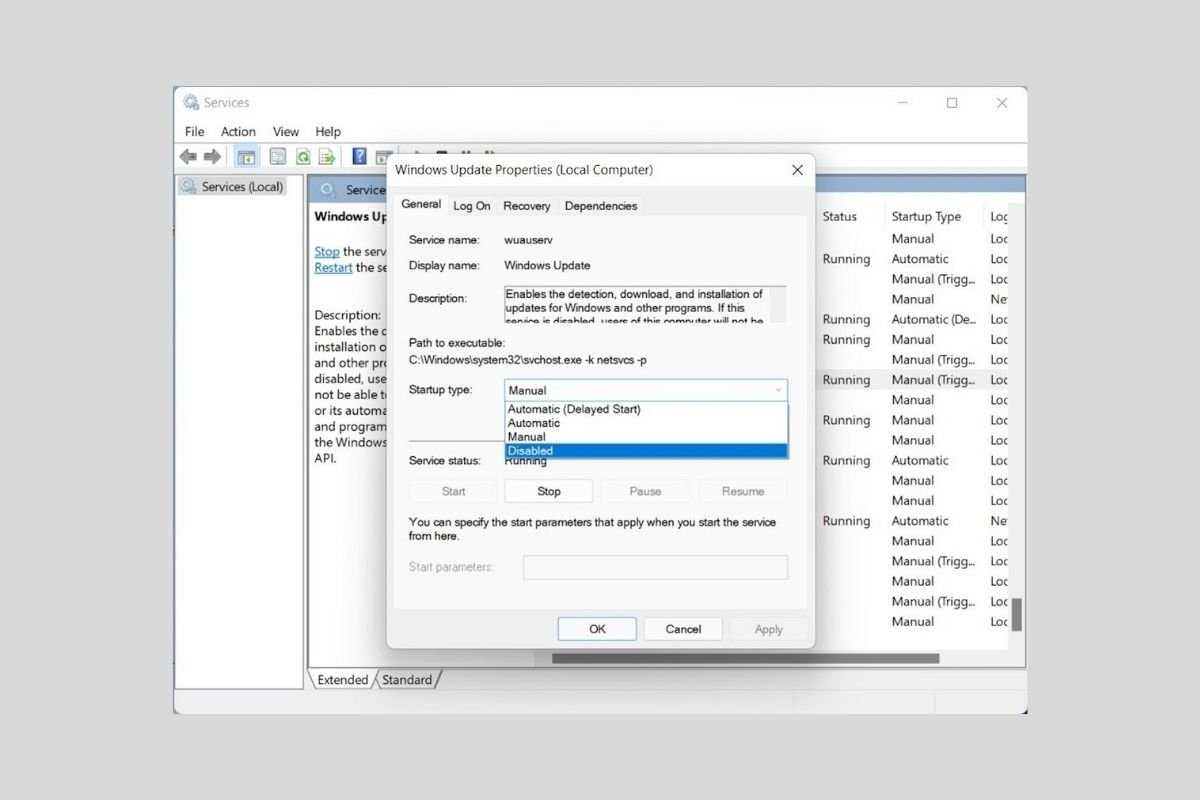Click the Stop button in Properties dialog

pos(549,491)
